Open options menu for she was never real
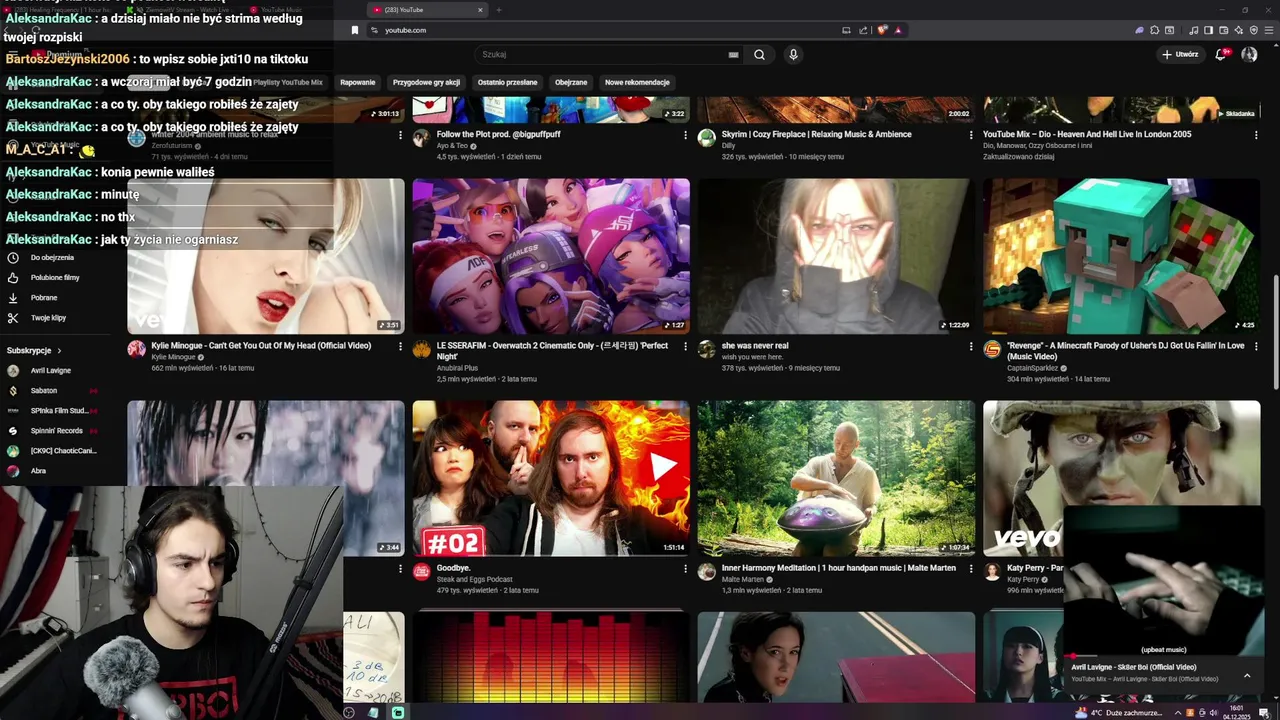 point(971,346)
